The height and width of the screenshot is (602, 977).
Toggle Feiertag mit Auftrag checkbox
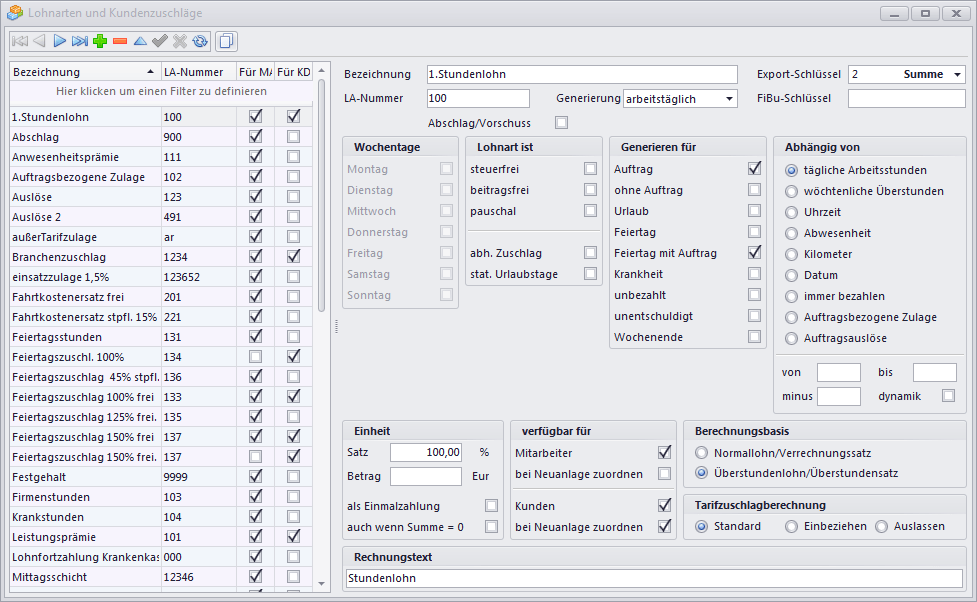point(754,252)
